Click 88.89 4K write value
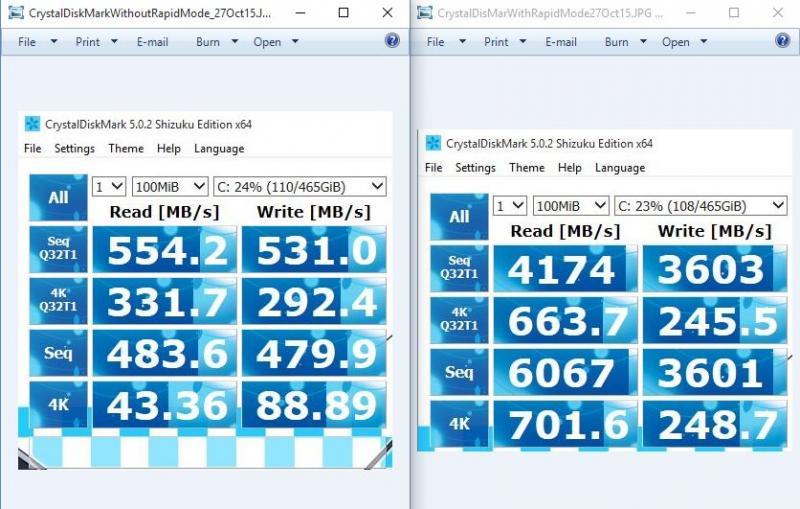The image size is (800, 509). pos(314,404)
